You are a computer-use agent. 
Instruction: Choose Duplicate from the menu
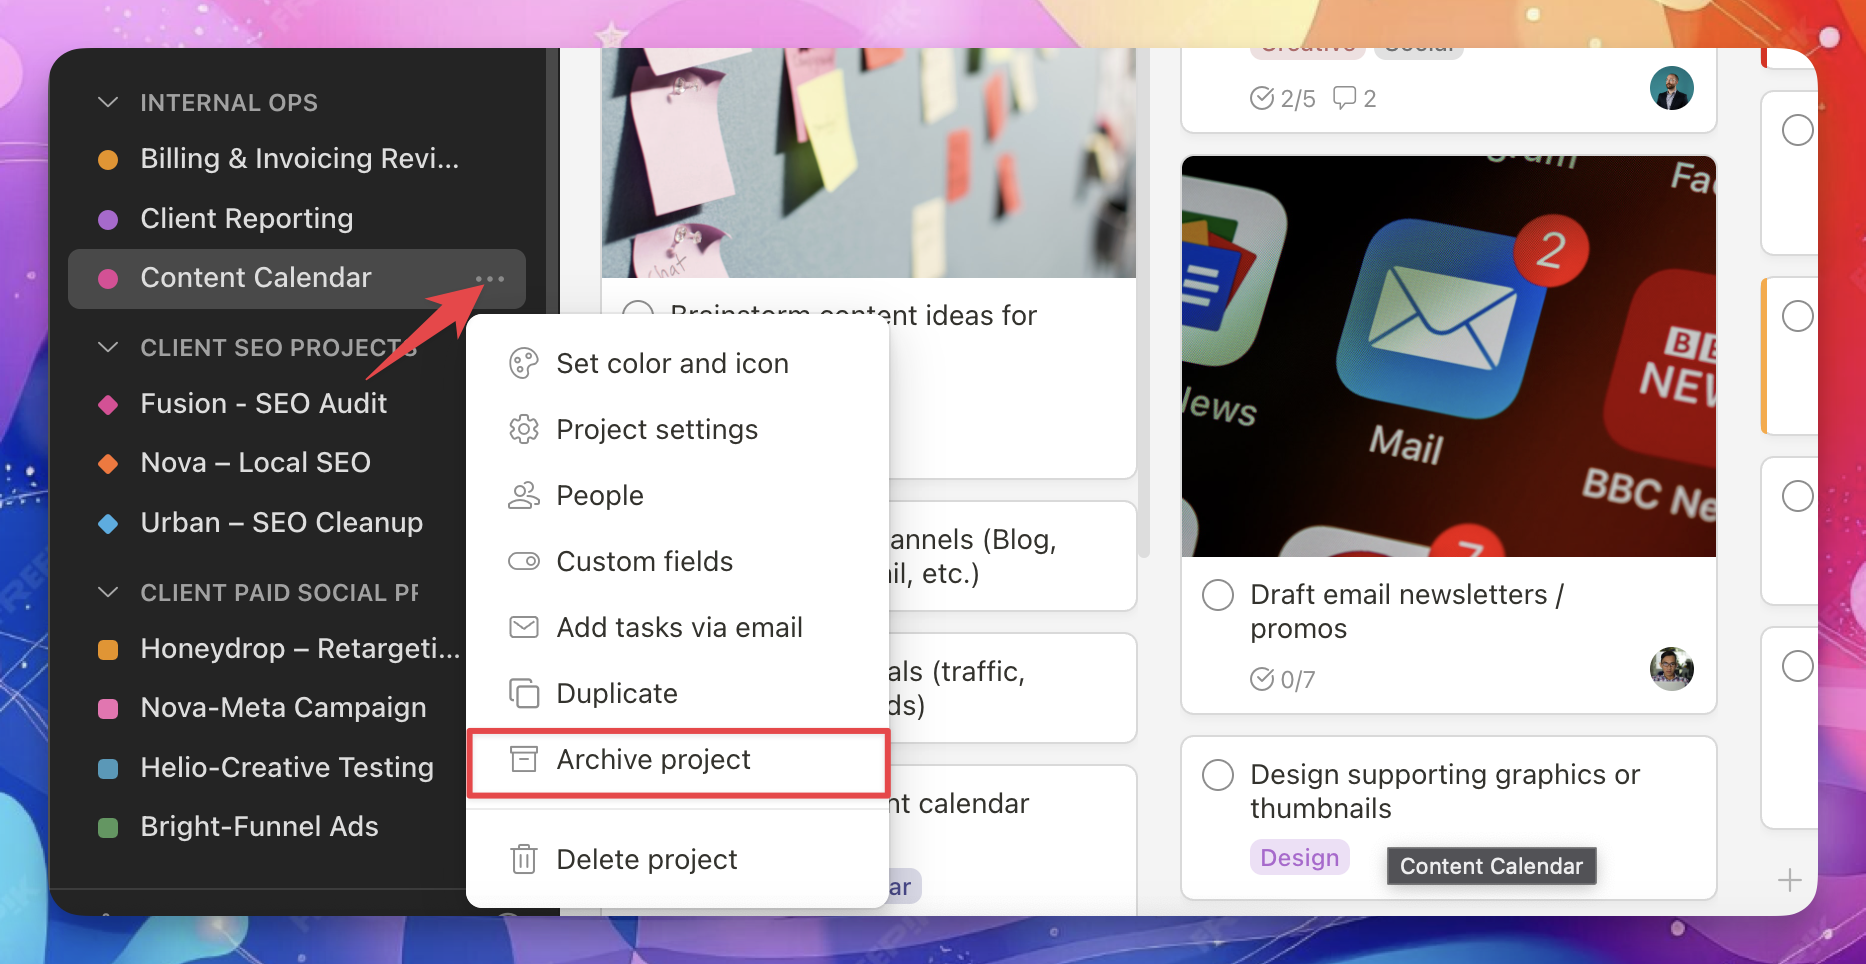(678, 693)
